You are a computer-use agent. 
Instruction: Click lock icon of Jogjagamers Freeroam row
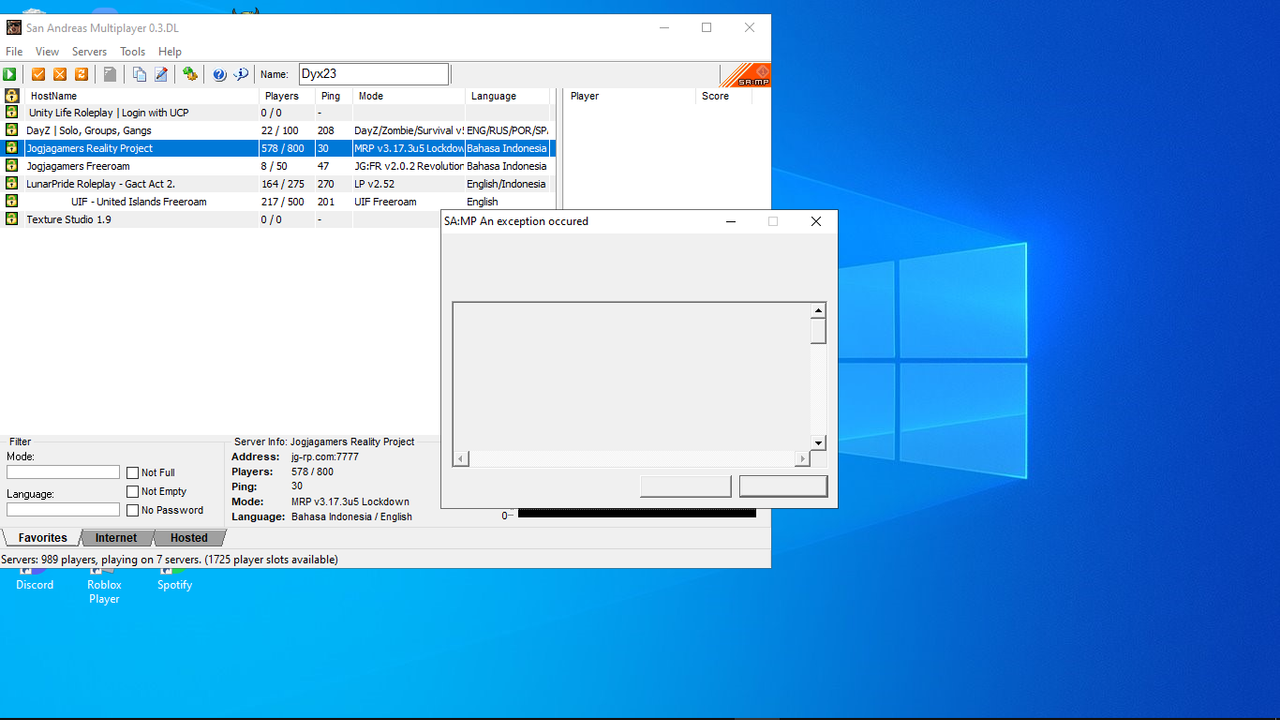pos(12,166)
